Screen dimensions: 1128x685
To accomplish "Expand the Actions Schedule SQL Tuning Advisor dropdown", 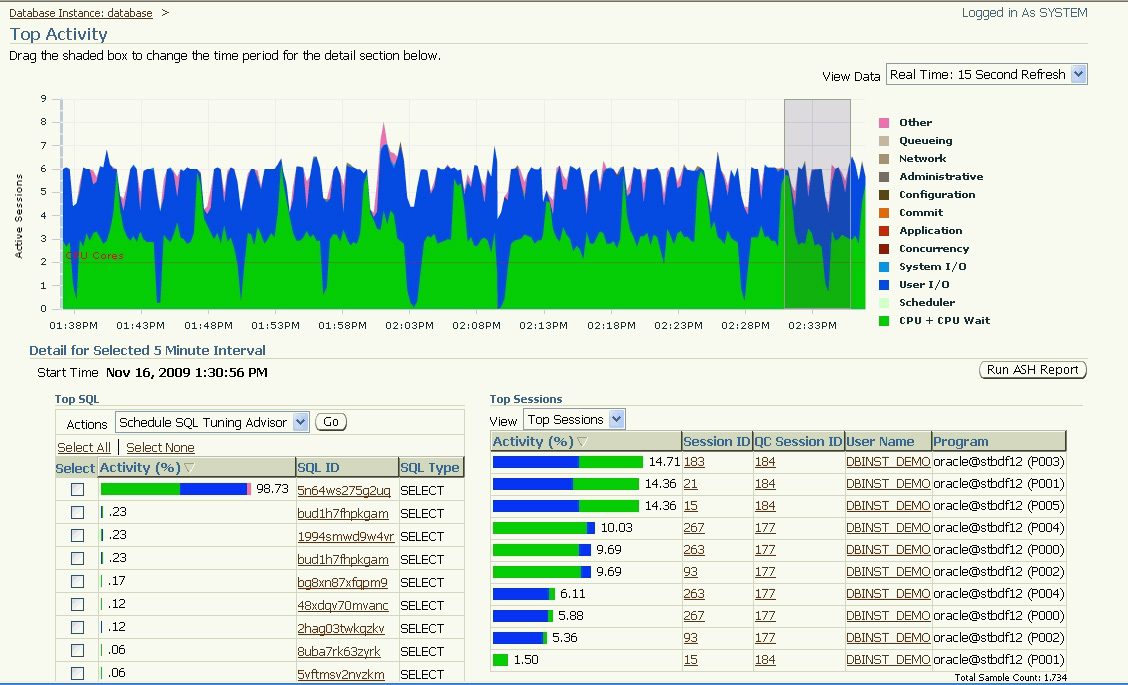I will 301,422.
